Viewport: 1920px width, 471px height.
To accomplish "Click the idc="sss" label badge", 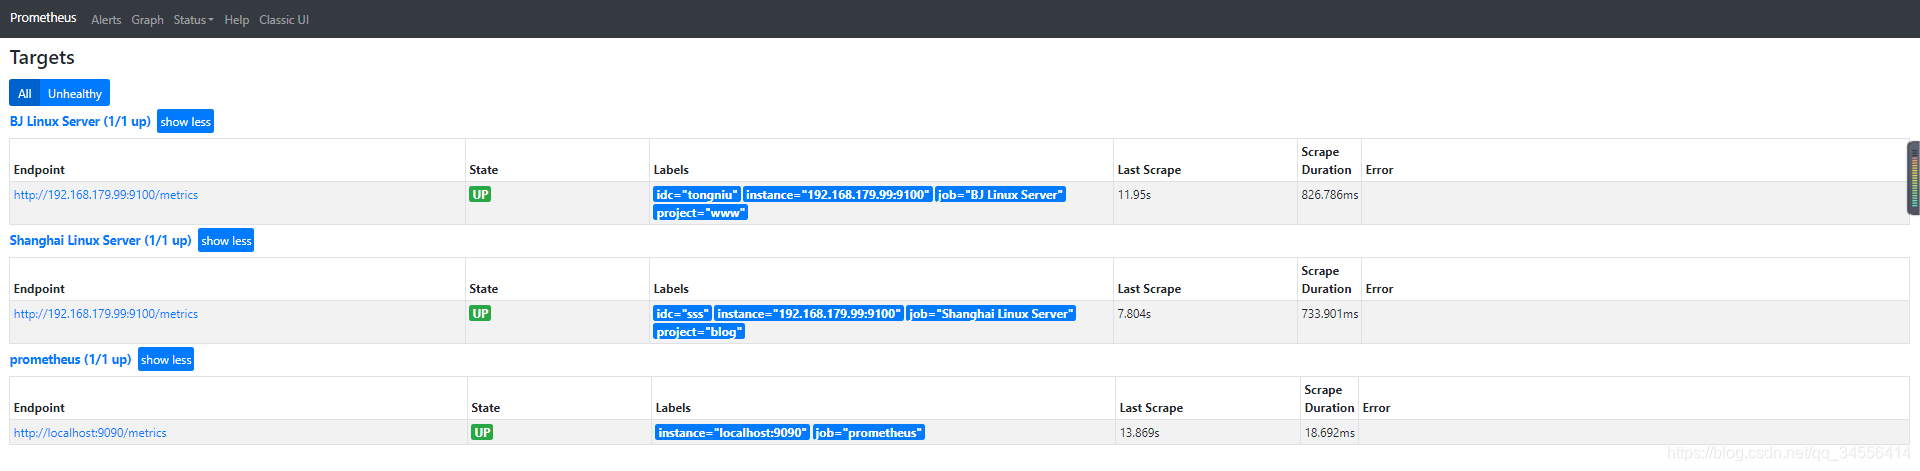I will click(x=682, y=314).
